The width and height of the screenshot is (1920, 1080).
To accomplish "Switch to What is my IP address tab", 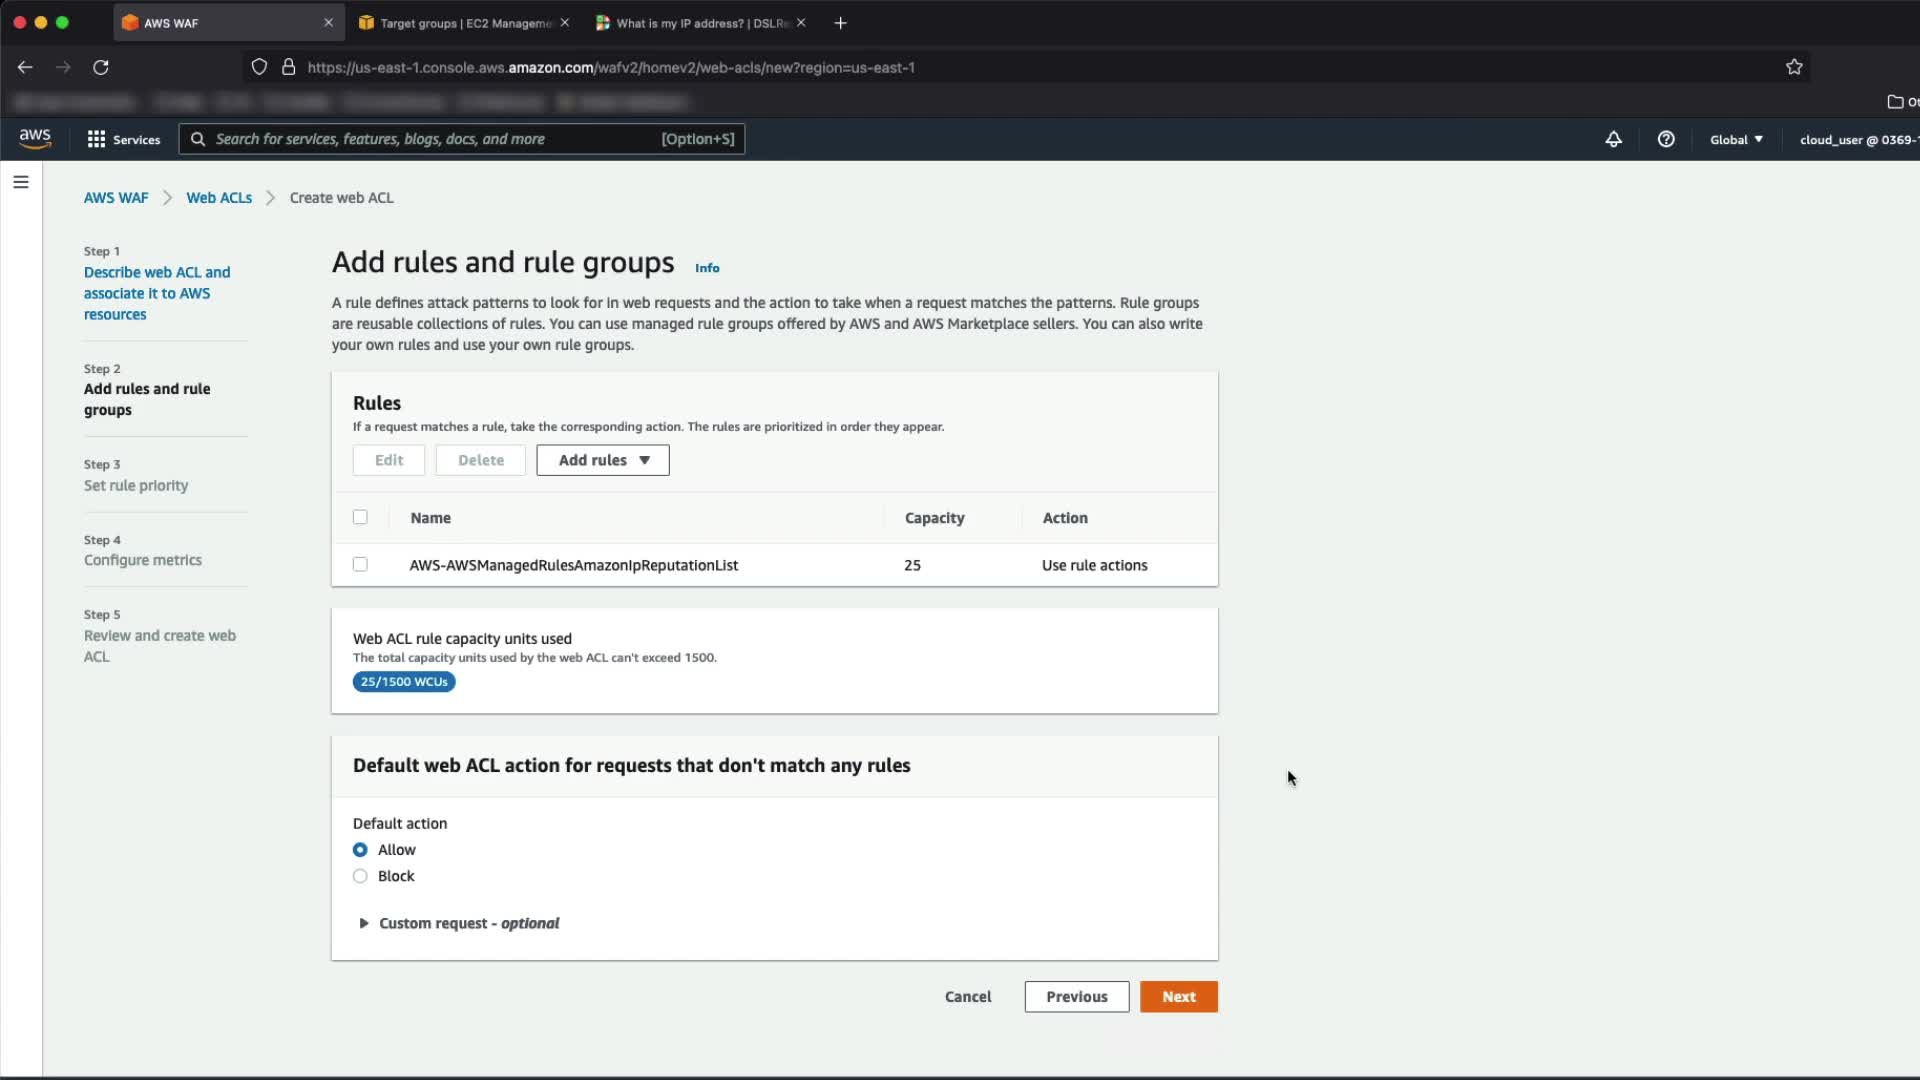I will coord(695,23).
